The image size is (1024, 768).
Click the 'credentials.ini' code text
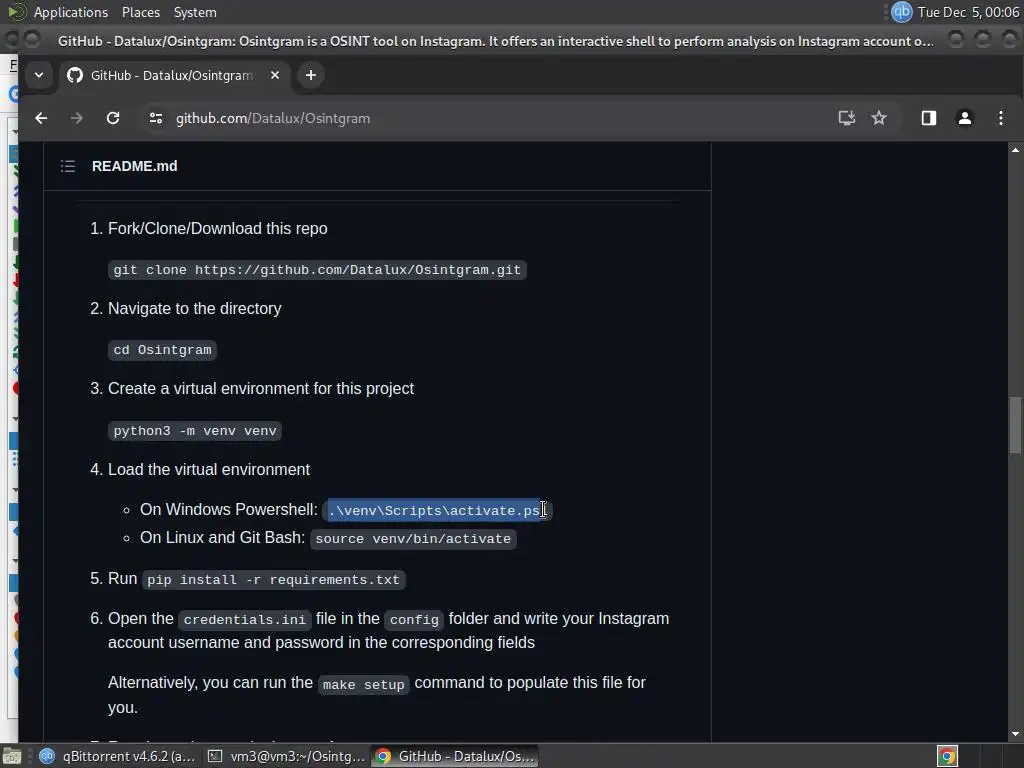pyautogui.click(x=244, y=619)
